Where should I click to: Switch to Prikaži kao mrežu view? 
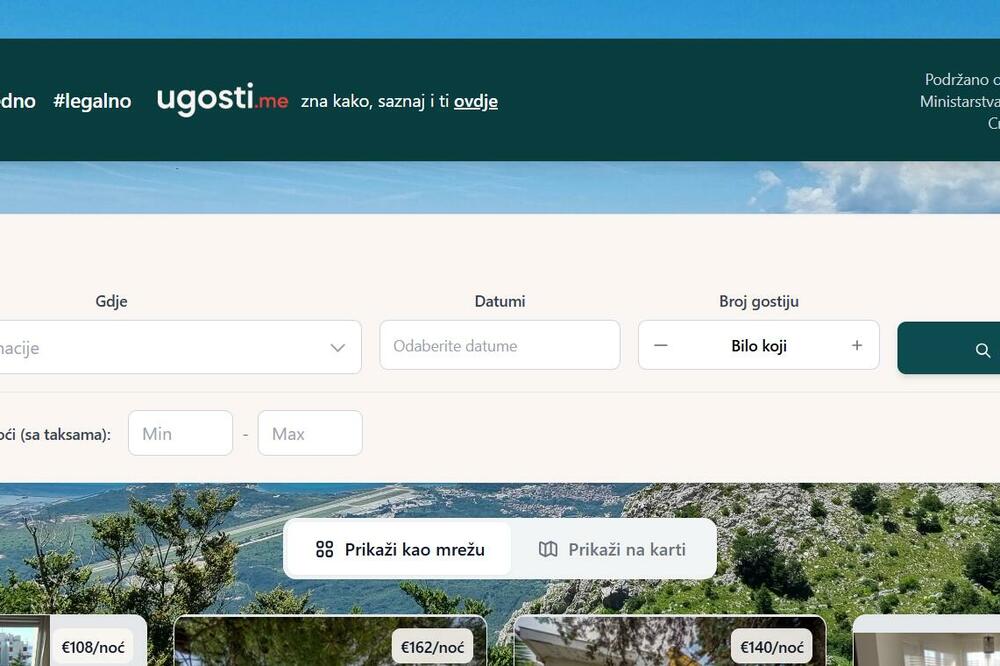click(400, 549)
